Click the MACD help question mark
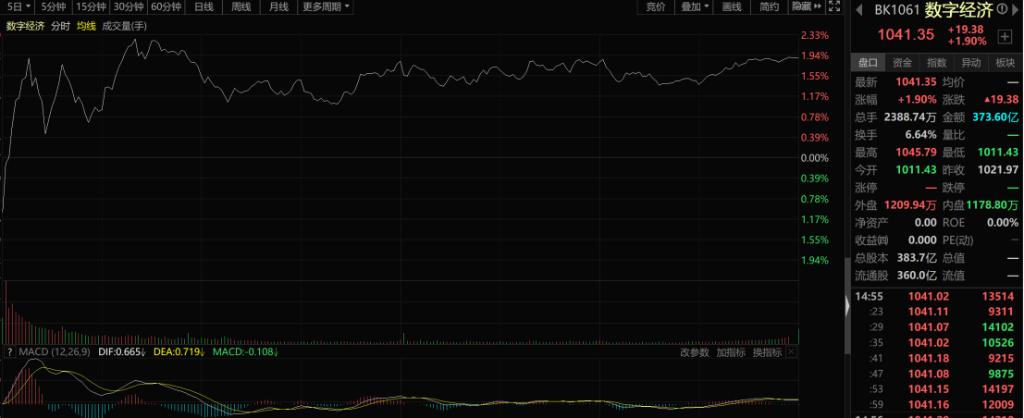Screen dimensions: 1024x418 click(x=10, y=352)
